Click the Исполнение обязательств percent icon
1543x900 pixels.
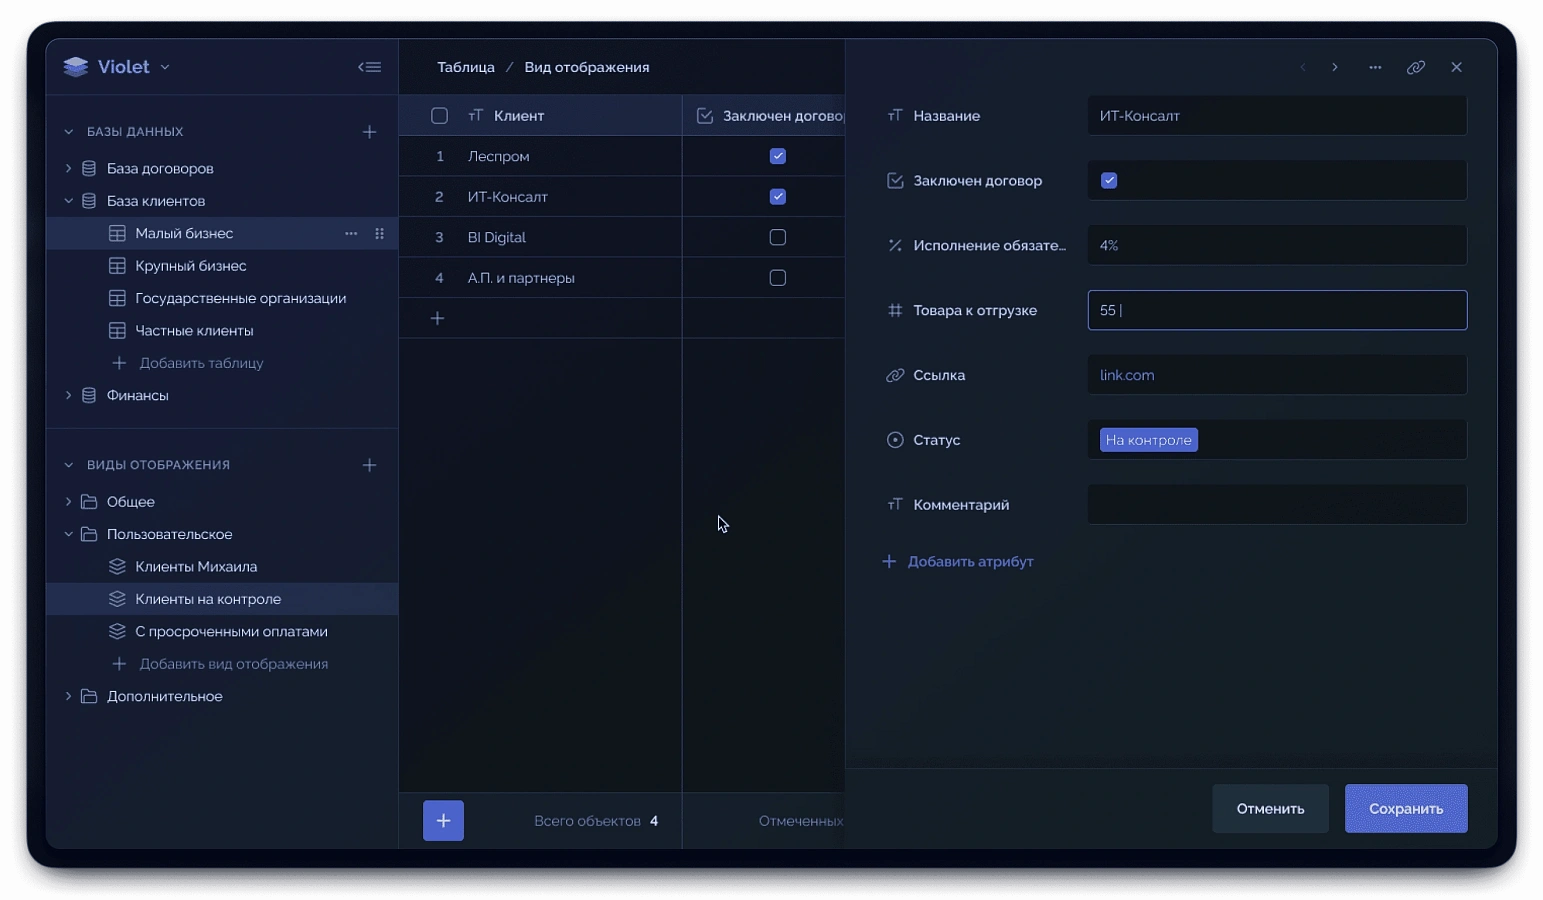pos(895,245)
